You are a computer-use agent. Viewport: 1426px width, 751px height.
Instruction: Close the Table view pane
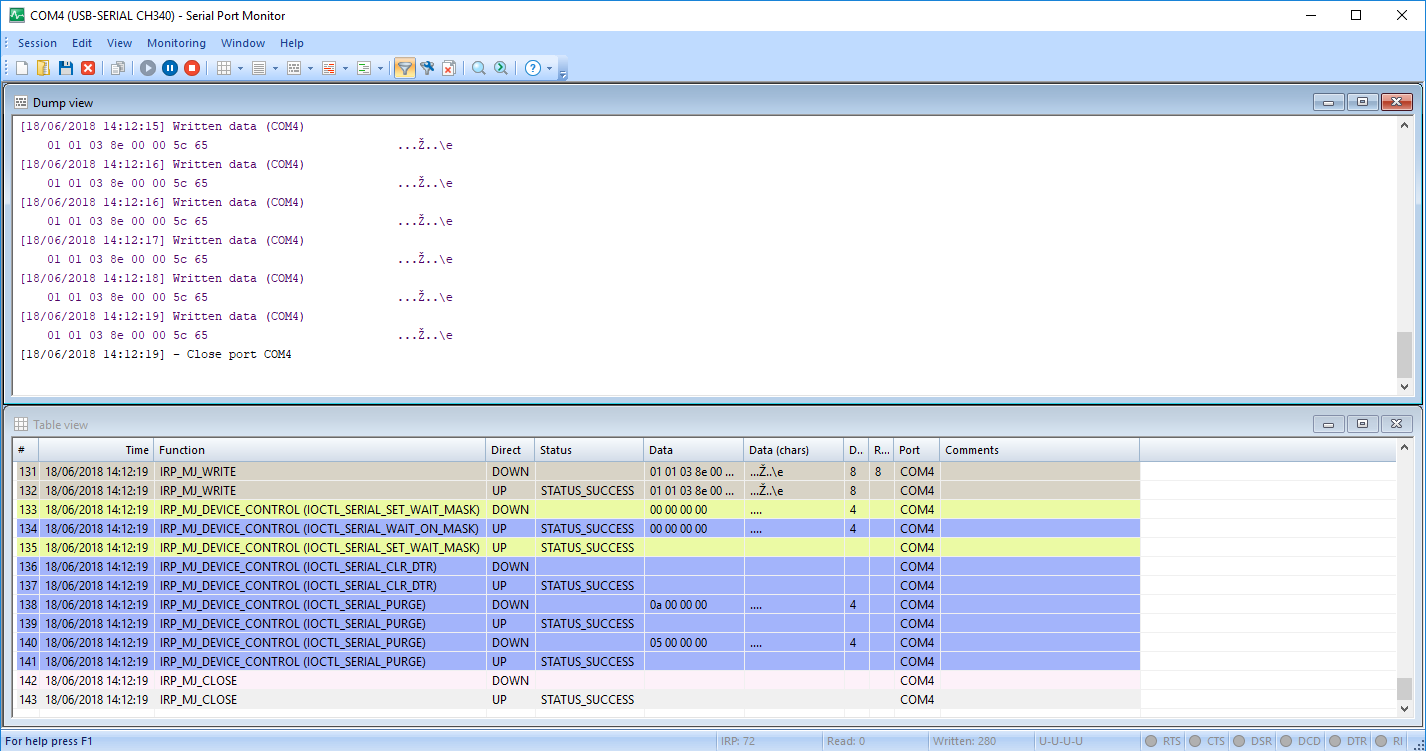click(x=1396, y=424)
